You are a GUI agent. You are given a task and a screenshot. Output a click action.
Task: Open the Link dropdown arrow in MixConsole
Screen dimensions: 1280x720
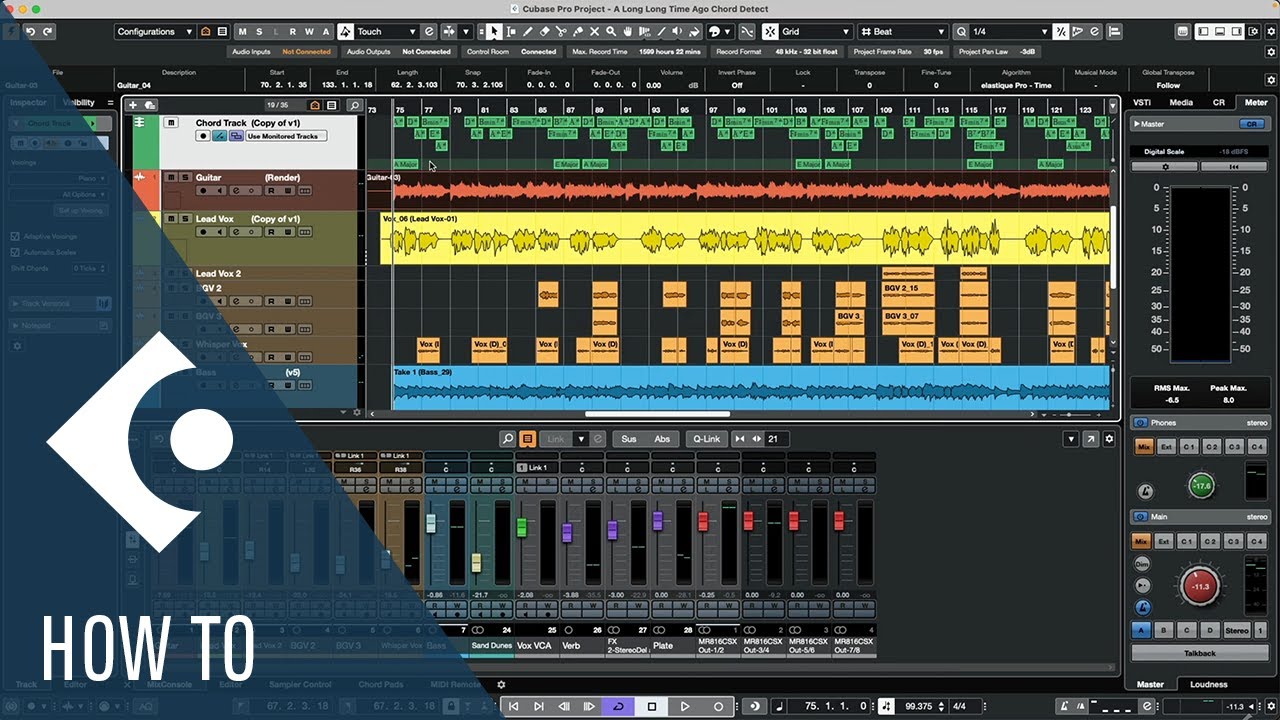tap(580, 439)
